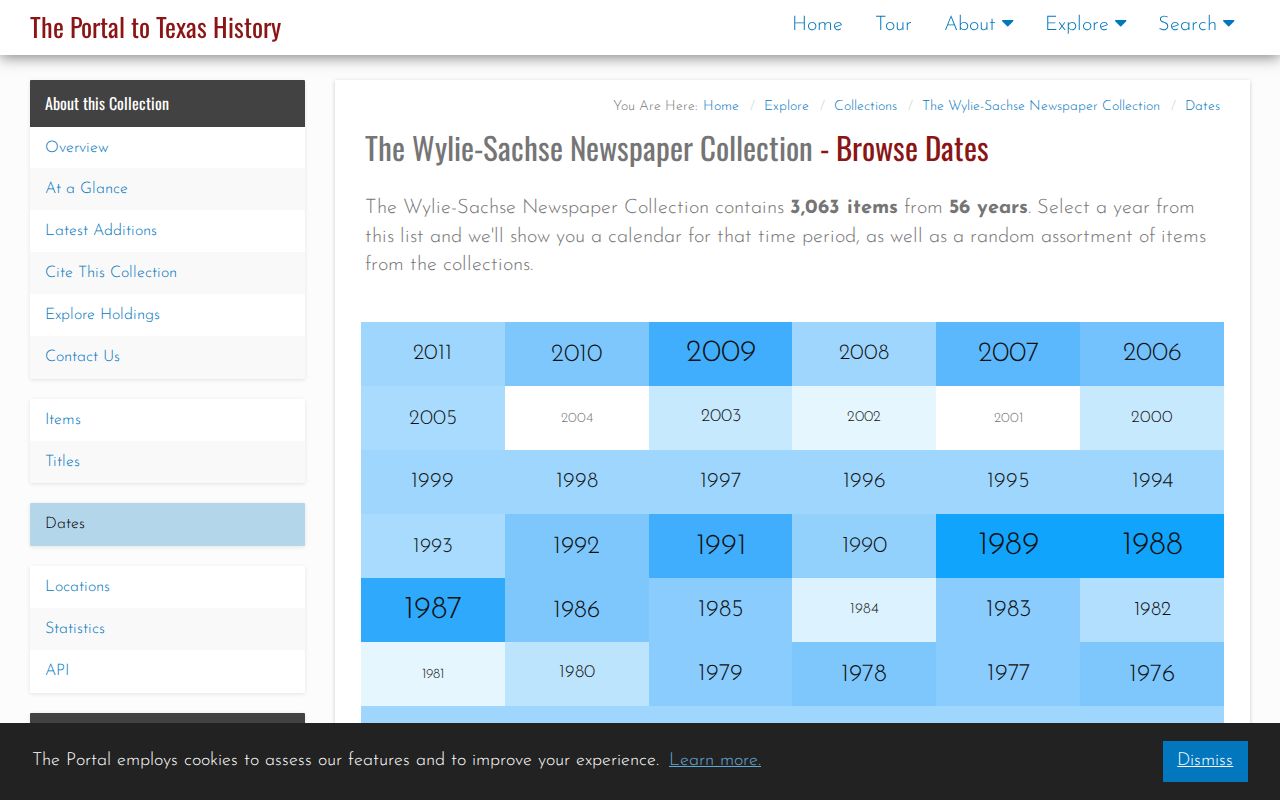
Task: Open the year 2001 tile
Action: pyautogui.click(x=1008, y=417)
